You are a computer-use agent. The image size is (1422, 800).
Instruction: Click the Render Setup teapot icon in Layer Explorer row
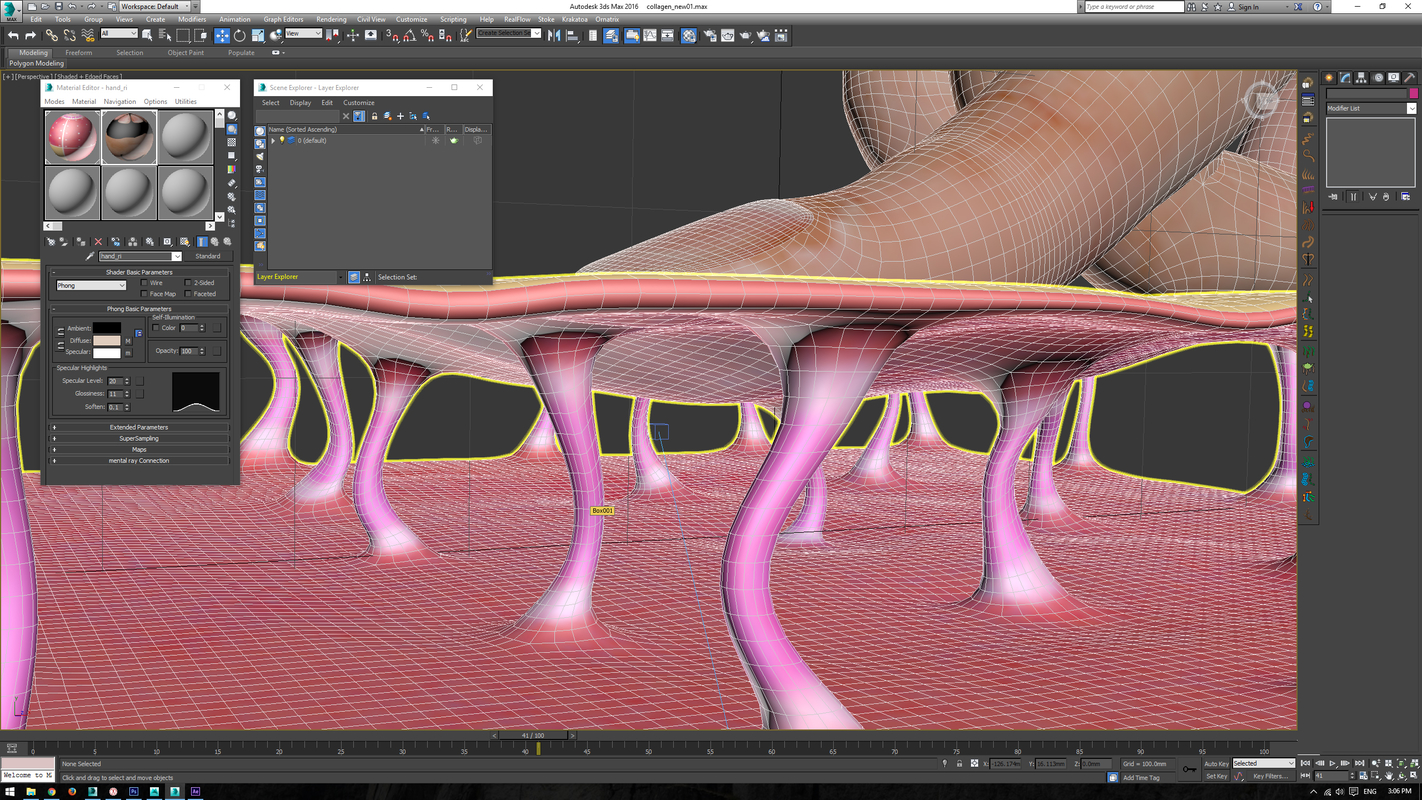(453, 141)
